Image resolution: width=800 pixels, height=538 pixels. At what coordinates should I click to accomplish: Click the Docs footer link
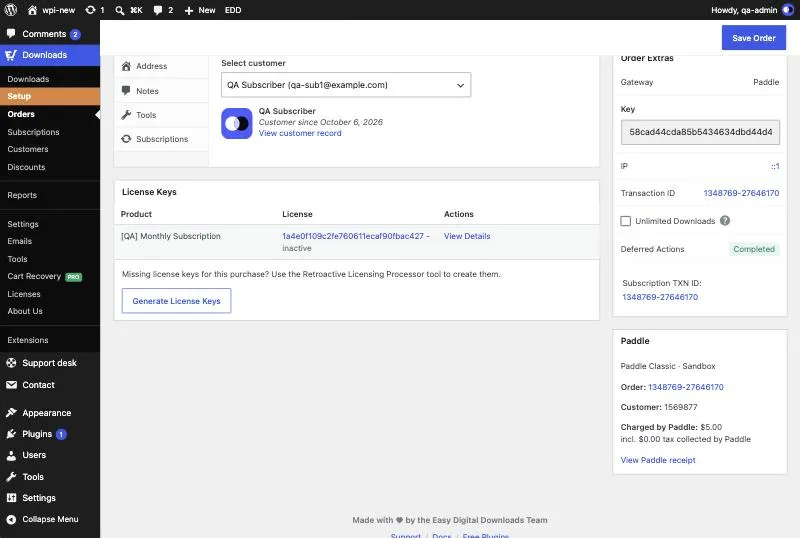coord(442,535)
